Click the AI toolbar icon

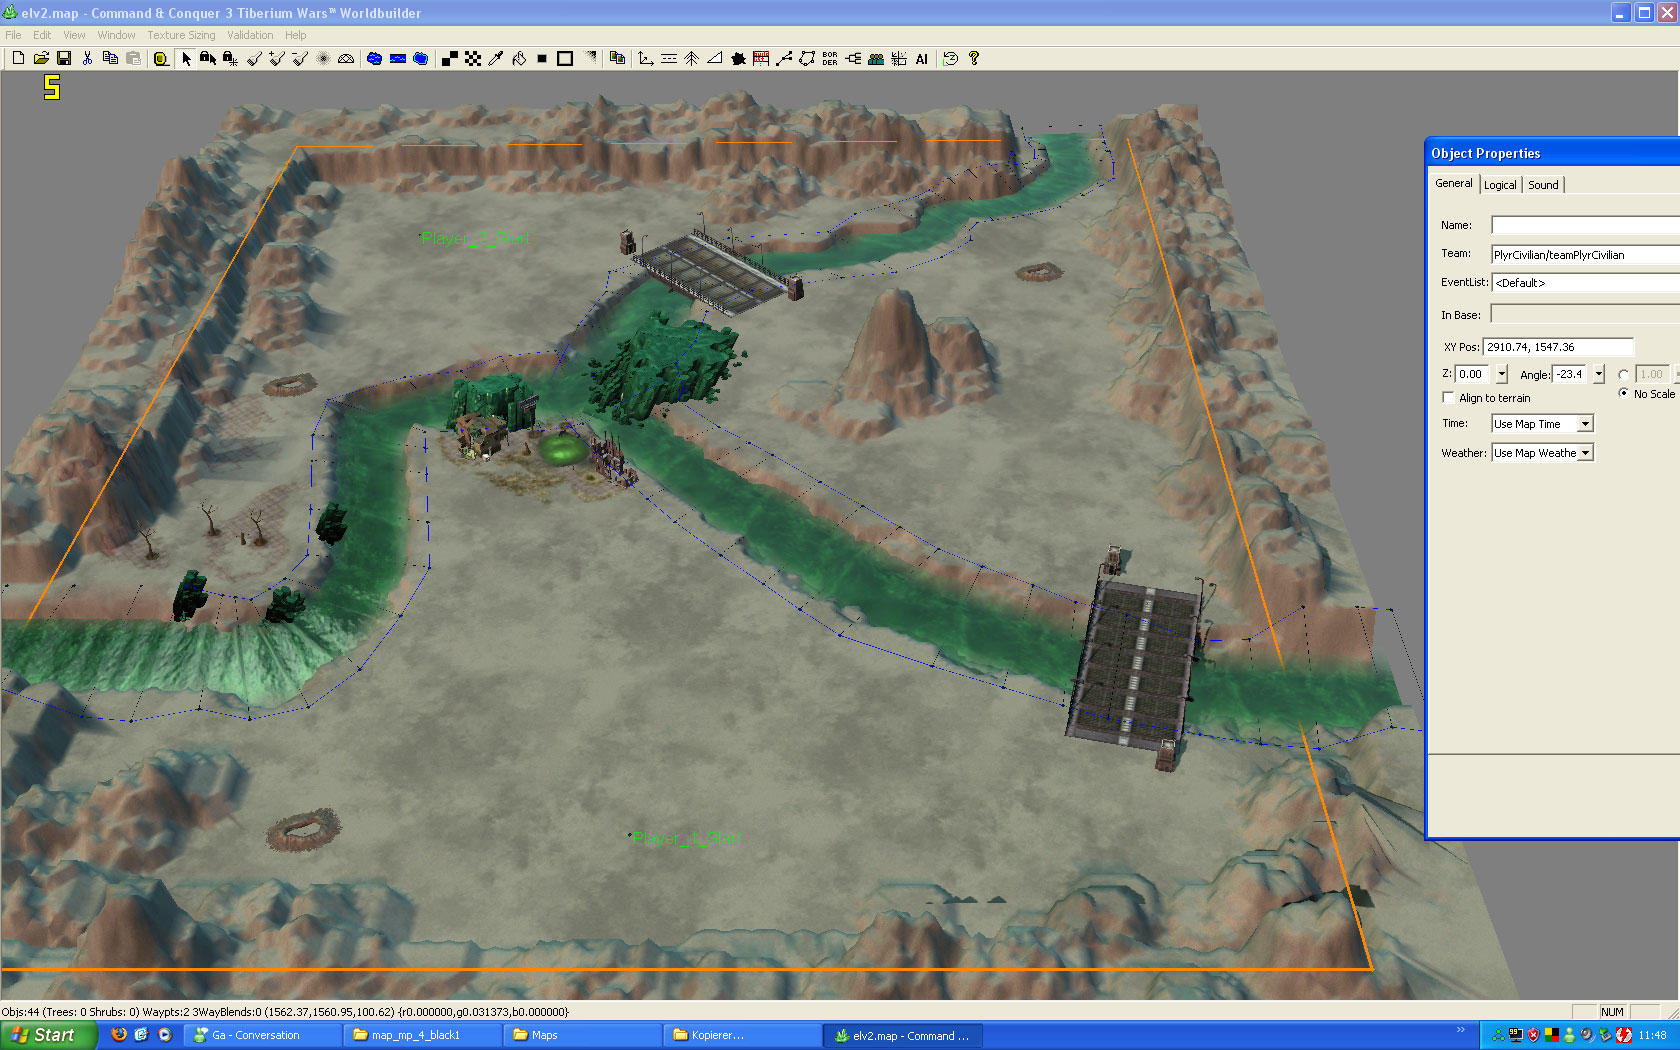(x=922, y=58)
